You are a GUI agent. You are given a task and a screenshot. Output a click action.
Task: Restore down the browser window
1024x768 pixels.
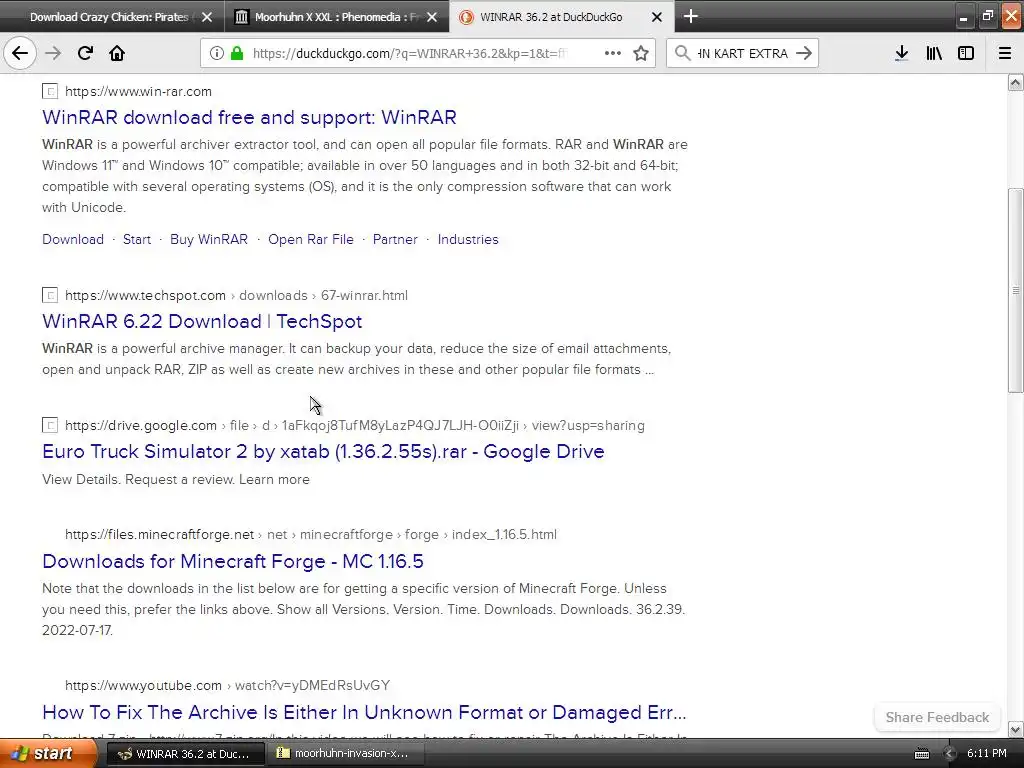click(987, 17)
